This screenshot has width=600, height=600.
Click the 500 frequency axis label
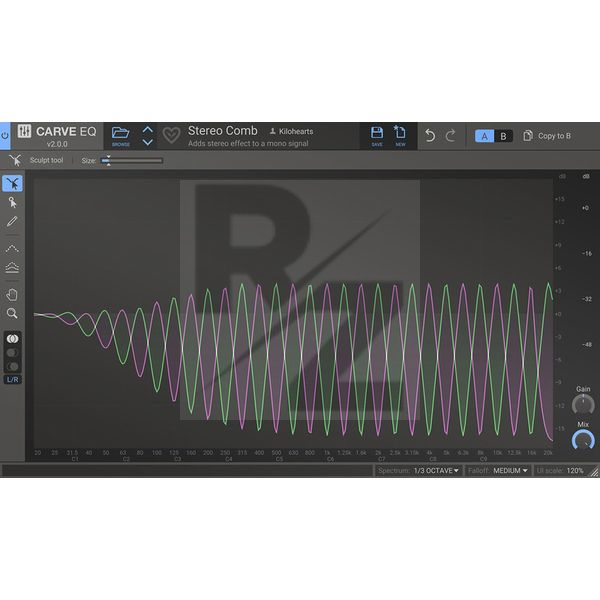(x=276, y=453)
